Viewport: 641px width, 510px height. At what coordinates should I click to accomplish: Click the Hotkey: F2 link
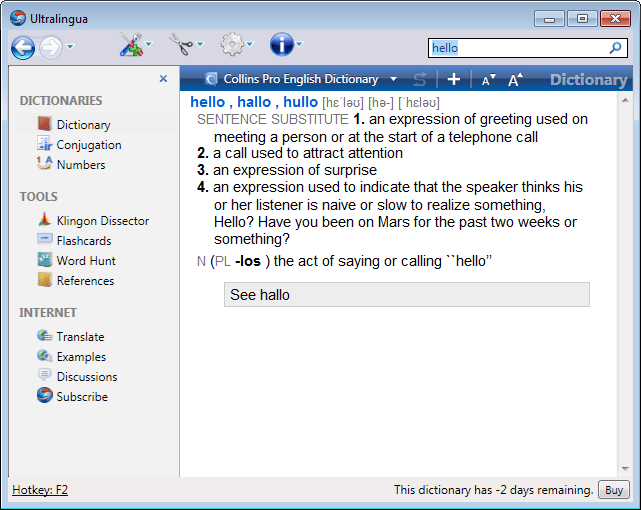pyautogui.click(x=40, y=490)
